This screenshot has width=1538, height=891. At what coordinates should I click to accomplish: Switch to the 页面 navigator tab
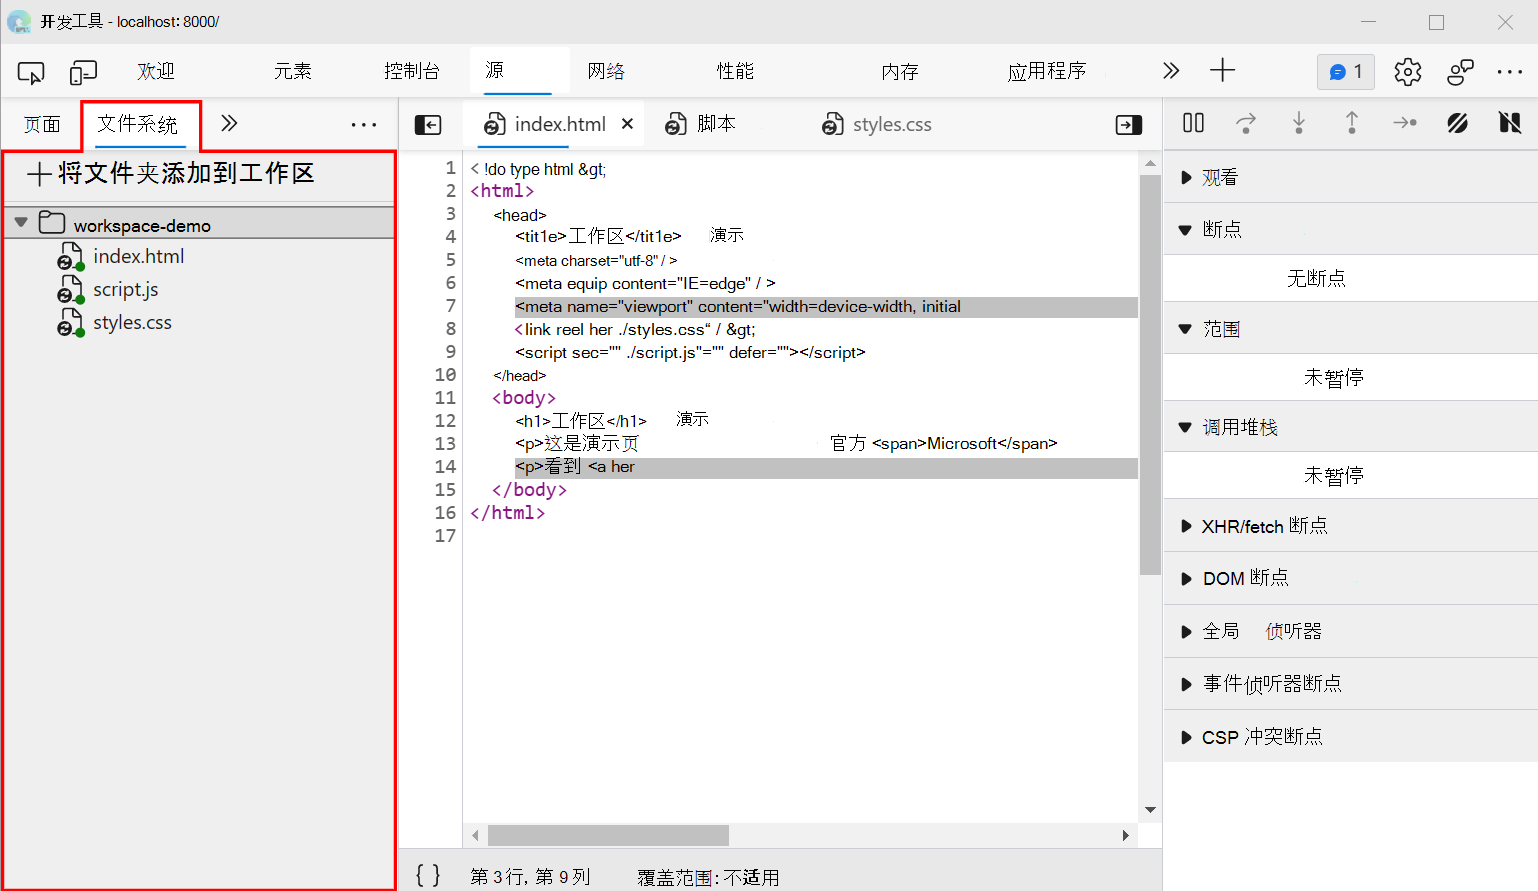(x=42, y=124)
